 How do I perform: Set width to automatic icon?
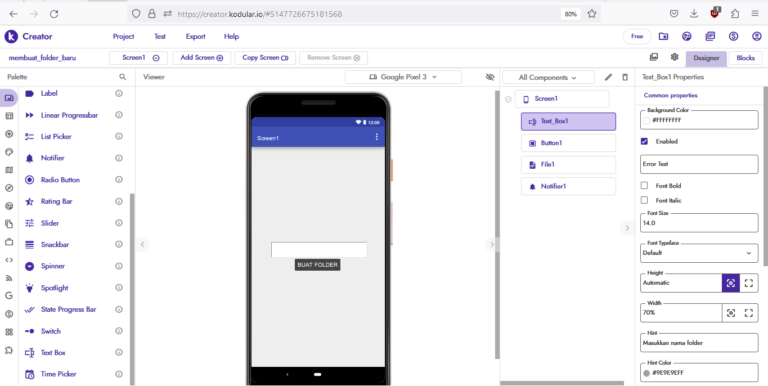(731, 313)
